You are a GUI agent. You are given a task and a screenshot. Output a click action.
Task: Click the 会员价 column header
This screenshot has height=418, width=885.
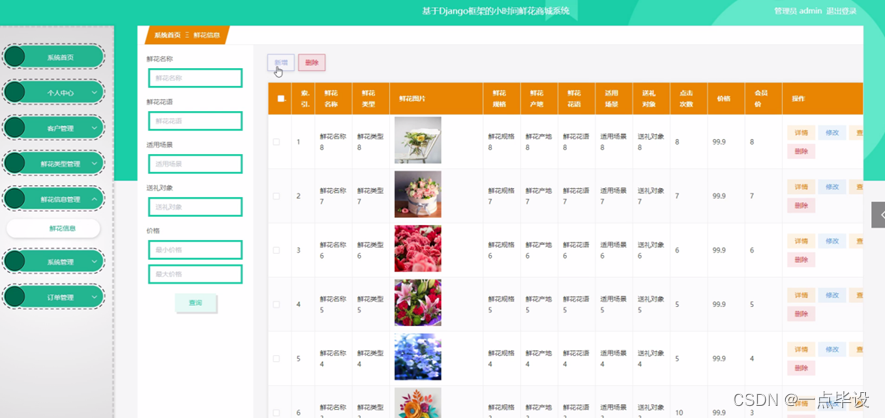(761, 98)
